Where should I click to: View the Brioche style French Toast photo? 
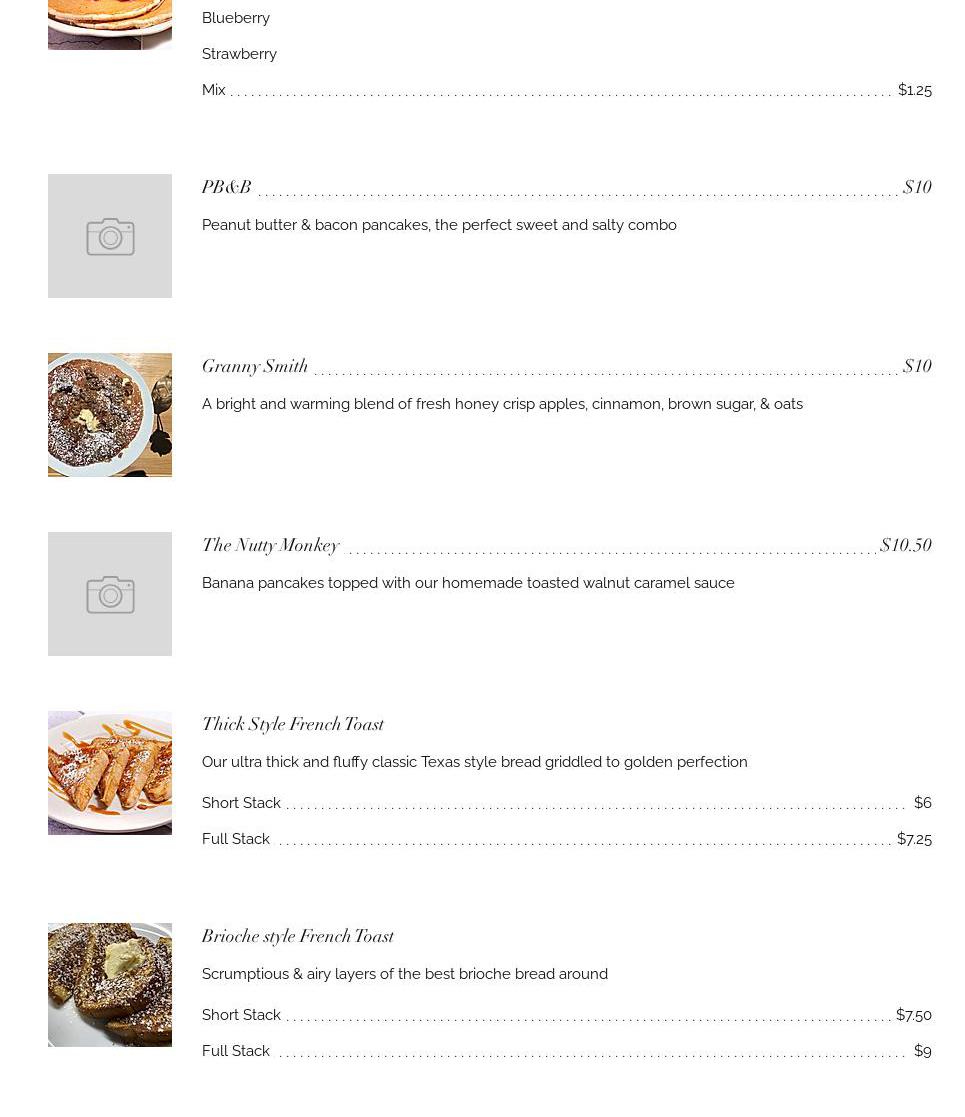pos(110,985)
